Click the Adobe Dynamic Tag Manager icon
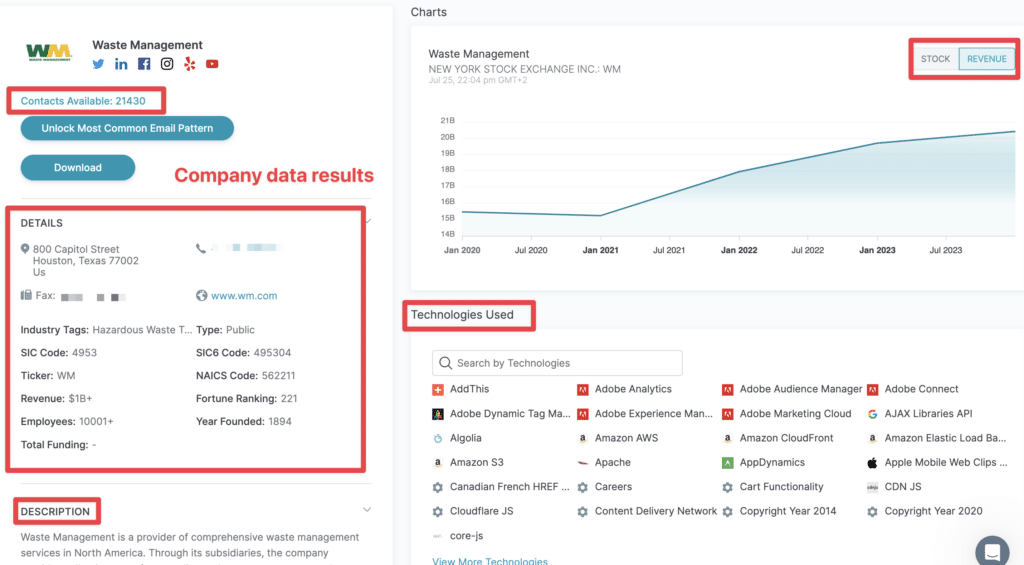The width and height of the screenshot is (1024, 565). (x=438, y=414)
